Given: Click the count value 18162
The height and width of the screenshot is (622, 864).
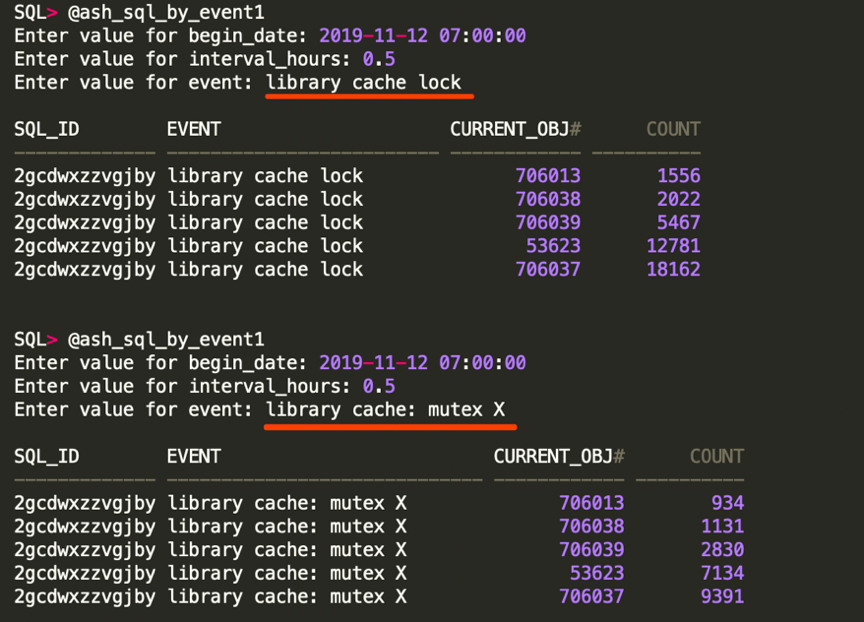Looking at the screenshot, I should click(673, 269).
